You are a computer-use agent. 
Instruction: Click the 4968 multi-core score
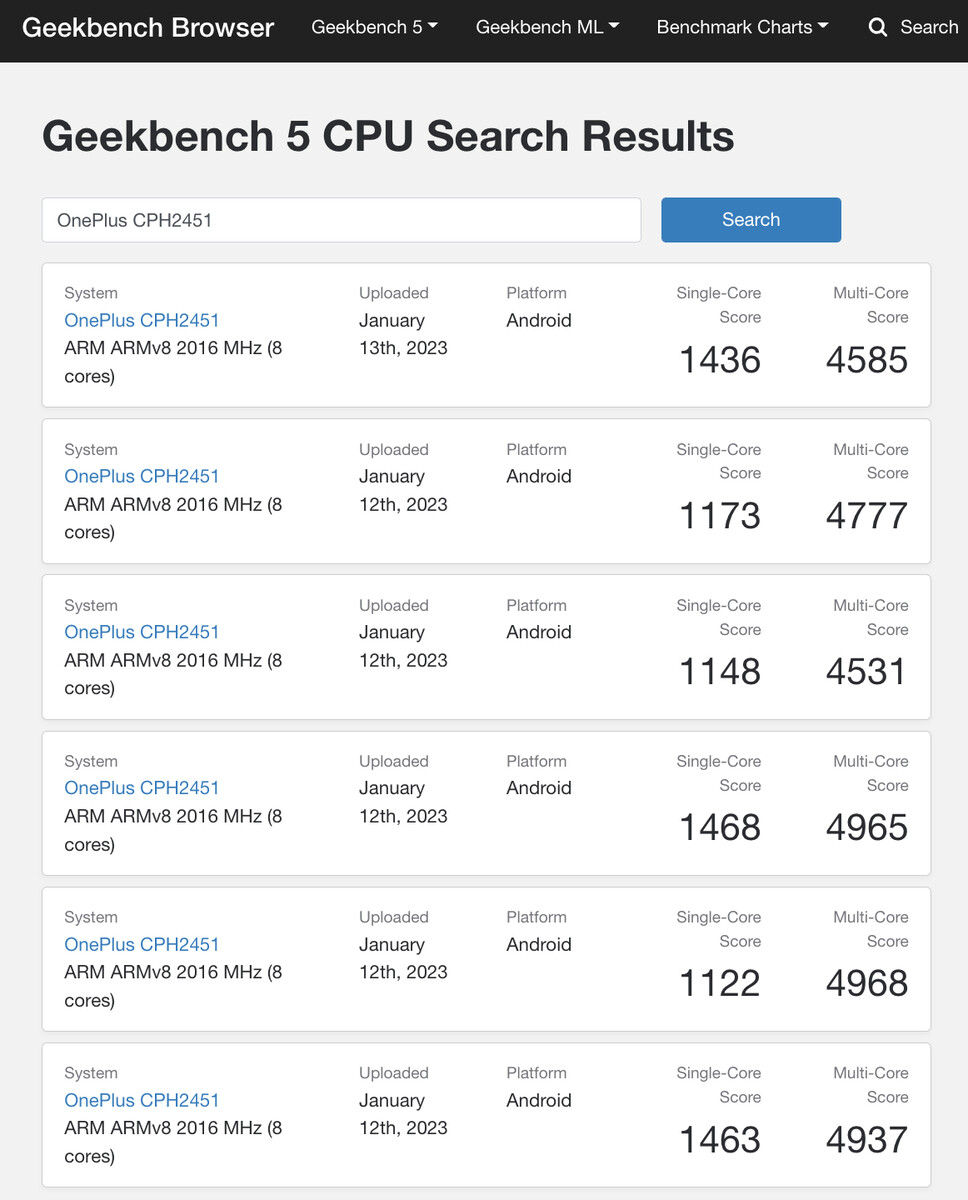click(x=867, y=984)
